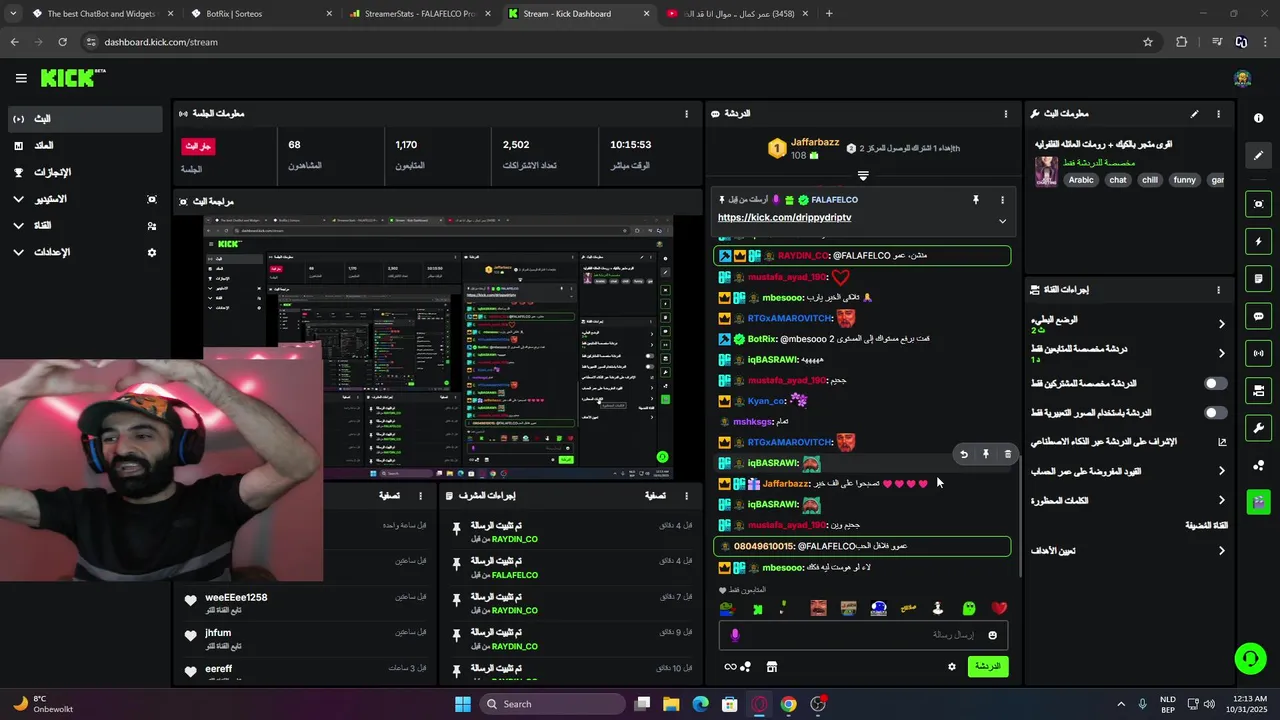Screen dimensions: 1280x720
Task: Open the shop storefront icon below chat
Action: 772,667
